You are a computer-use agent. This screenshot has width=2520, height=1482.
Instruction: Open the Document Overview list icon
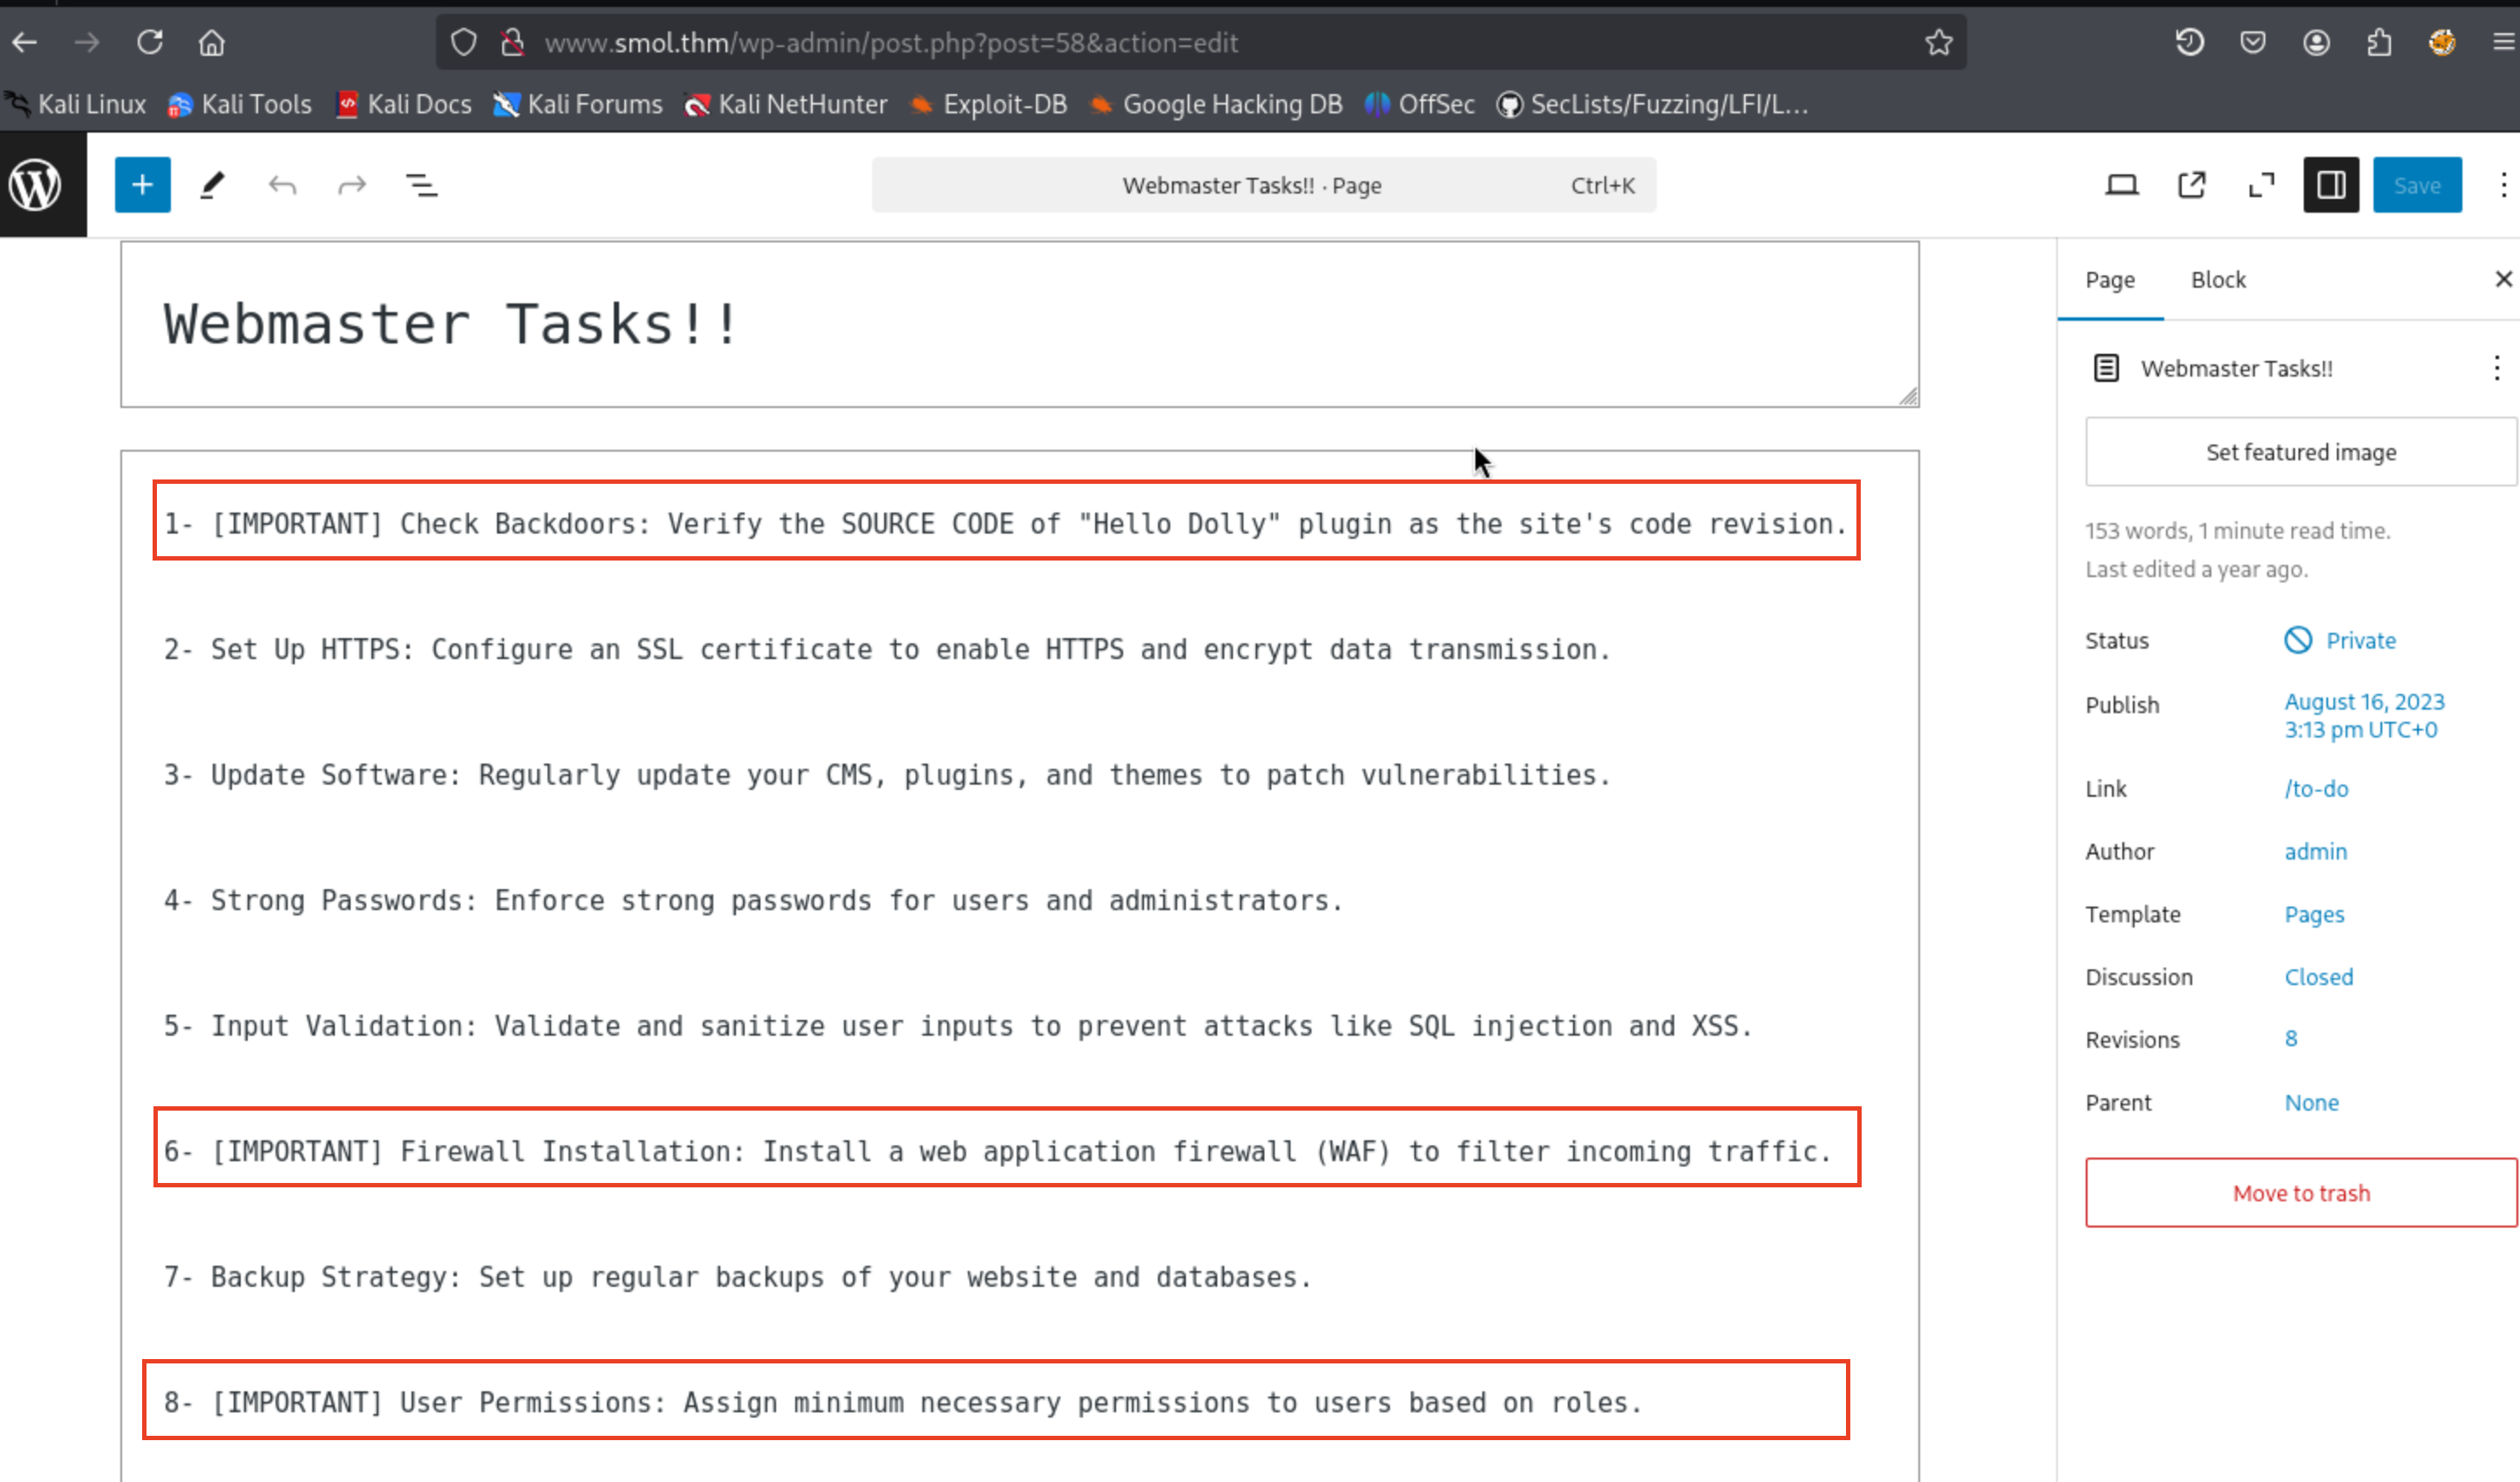[x=421, y=185]
